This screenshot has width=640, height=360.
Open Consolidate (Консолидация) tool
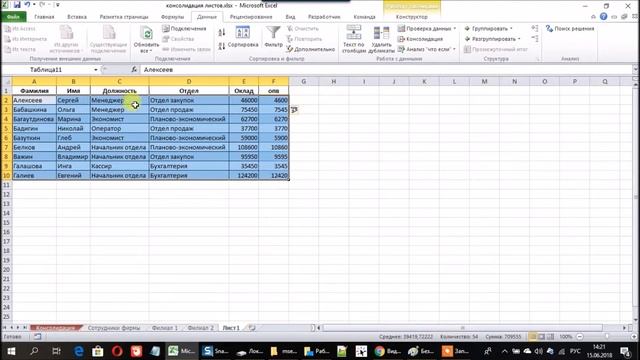tap(420, 39)
